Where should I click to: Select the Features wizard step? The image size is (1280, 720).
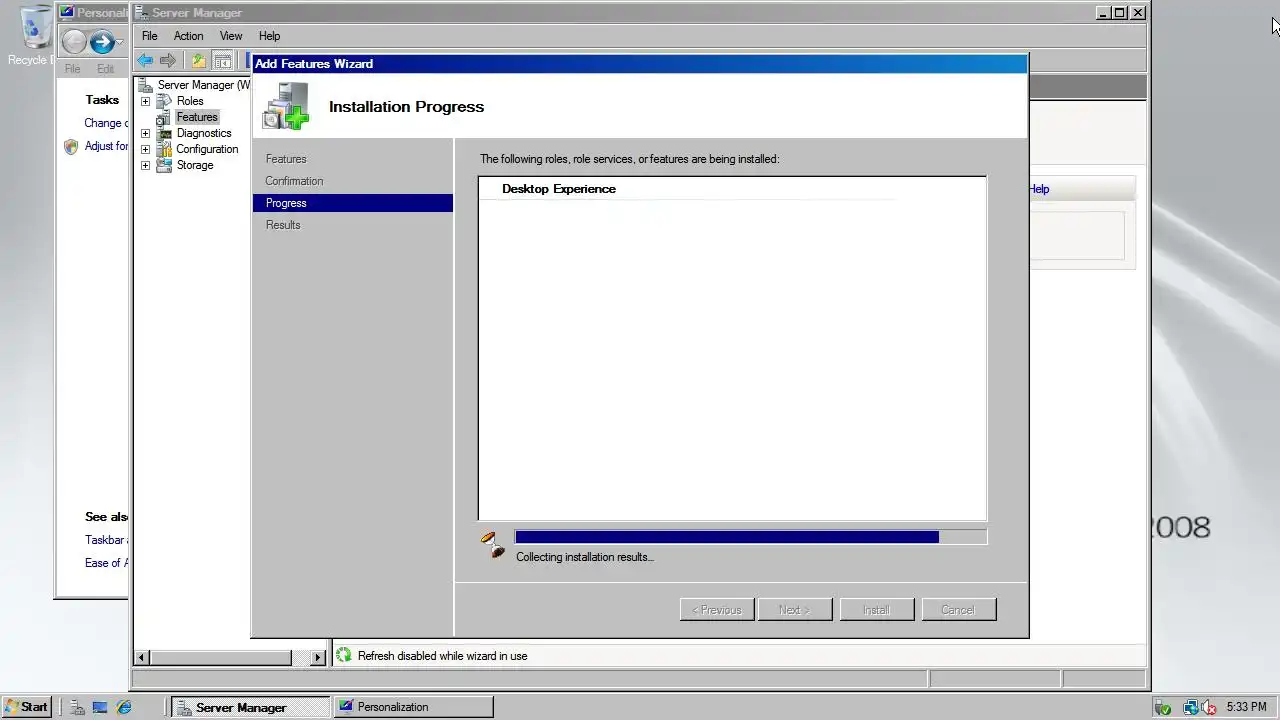(x=286, y=159)
